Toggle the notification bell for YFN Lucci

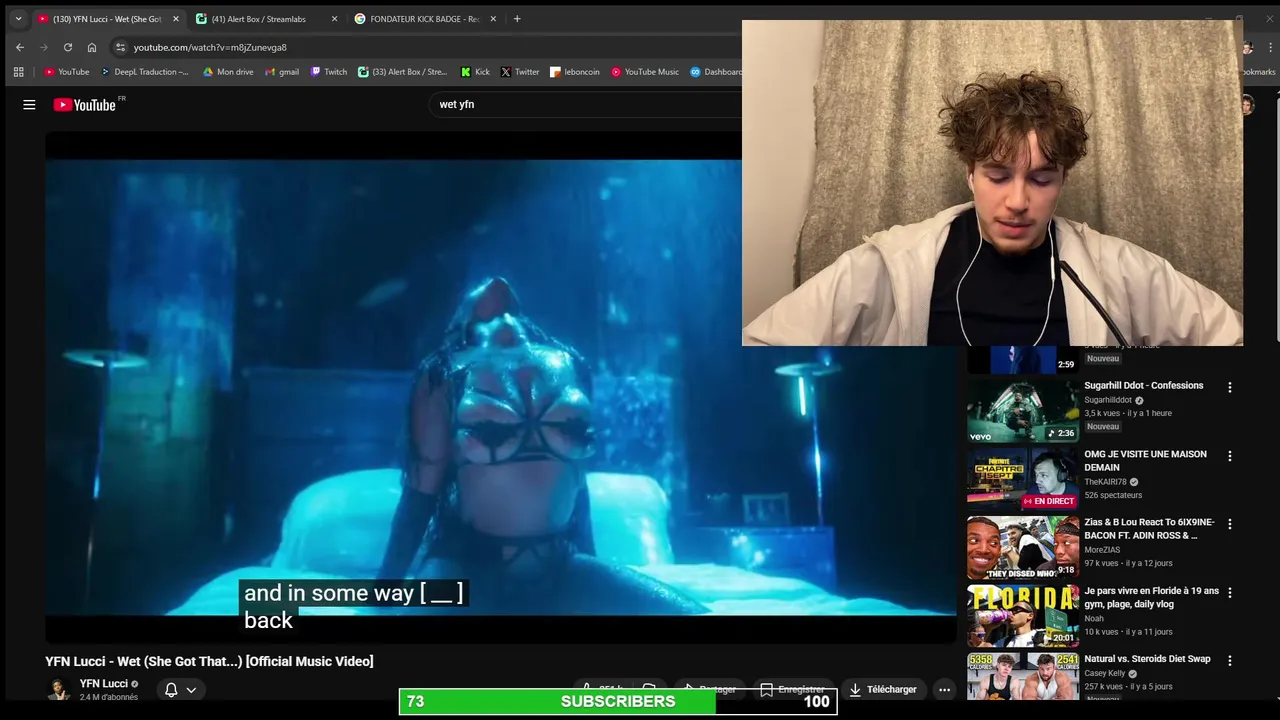[171, 690]
